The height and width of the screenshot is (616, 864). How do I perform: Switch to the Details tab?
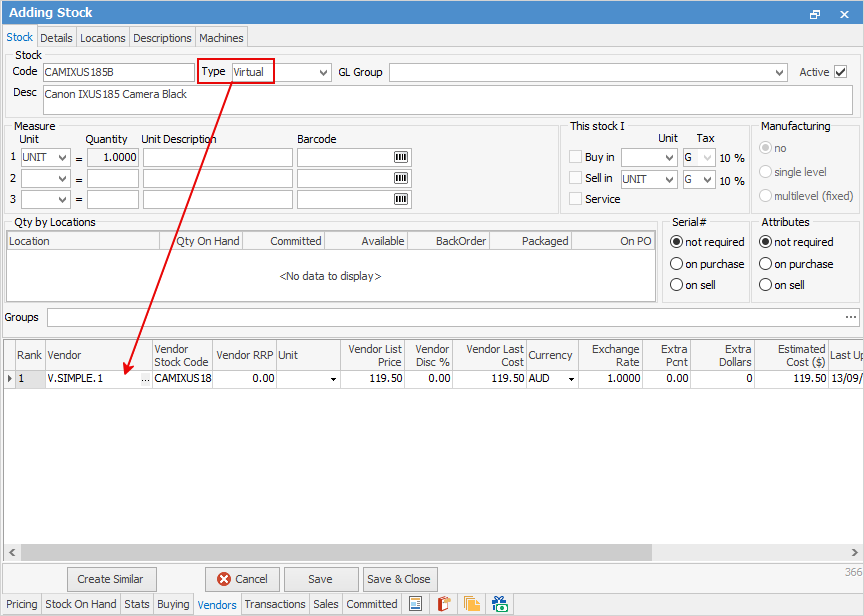click(x=56, y=38)
